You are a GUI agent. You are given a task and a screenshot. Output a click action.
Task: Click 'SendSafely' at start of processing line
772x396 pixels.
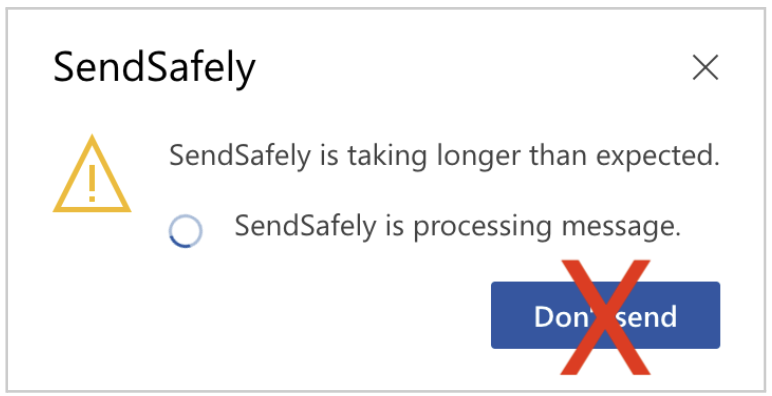coord(305,226)
